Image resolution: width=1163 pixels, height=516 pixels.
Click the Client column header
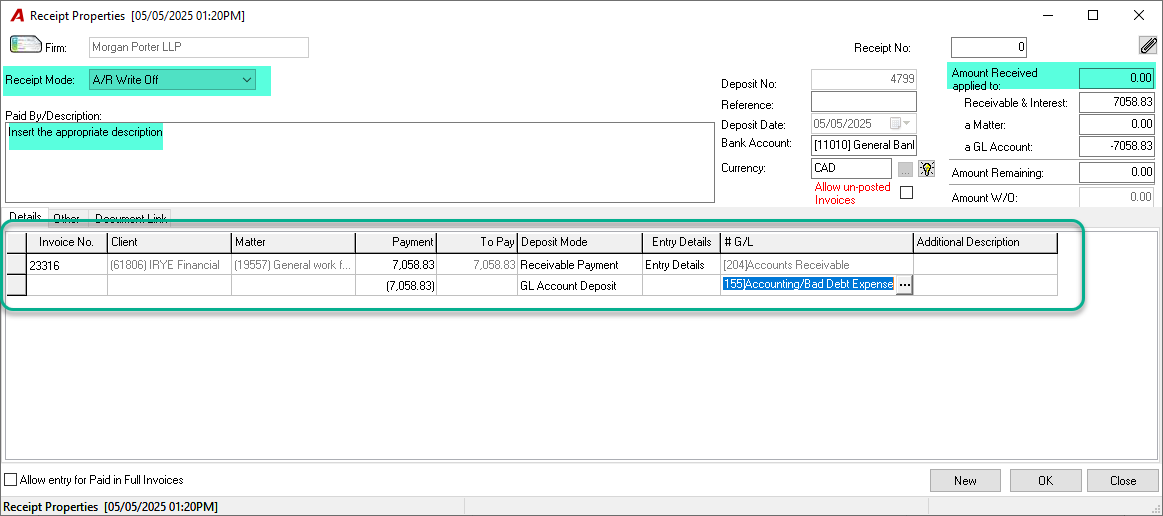(x=170, y=242)
